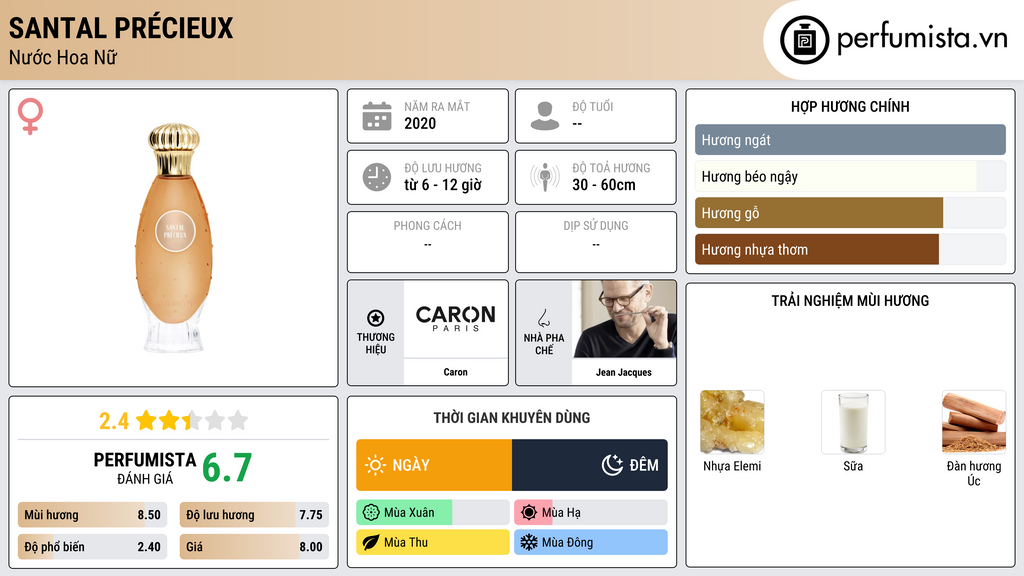Click the Nhựa Elemi note label
Viewport: 1024px width, 576px height.
click(x=732, y=466)
